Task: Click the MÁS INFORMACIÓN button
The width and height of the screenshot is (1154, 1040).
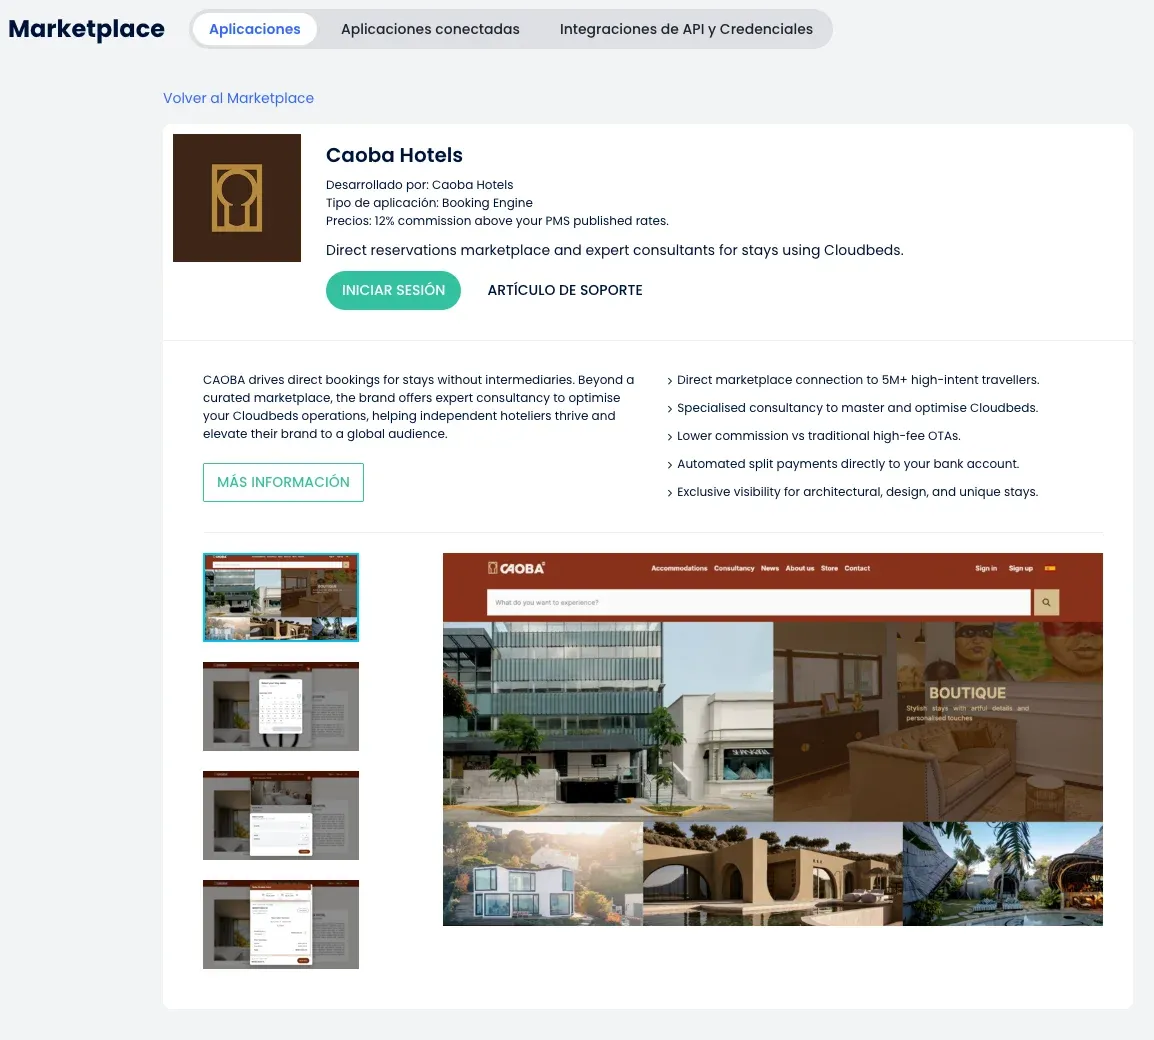Action: click(x=283, y=482)
